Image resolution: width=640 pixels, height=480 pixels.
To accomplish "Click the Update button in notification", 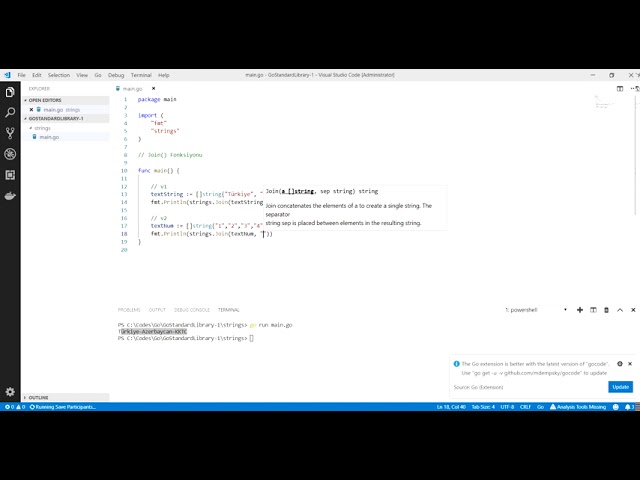I will (620, 387).
